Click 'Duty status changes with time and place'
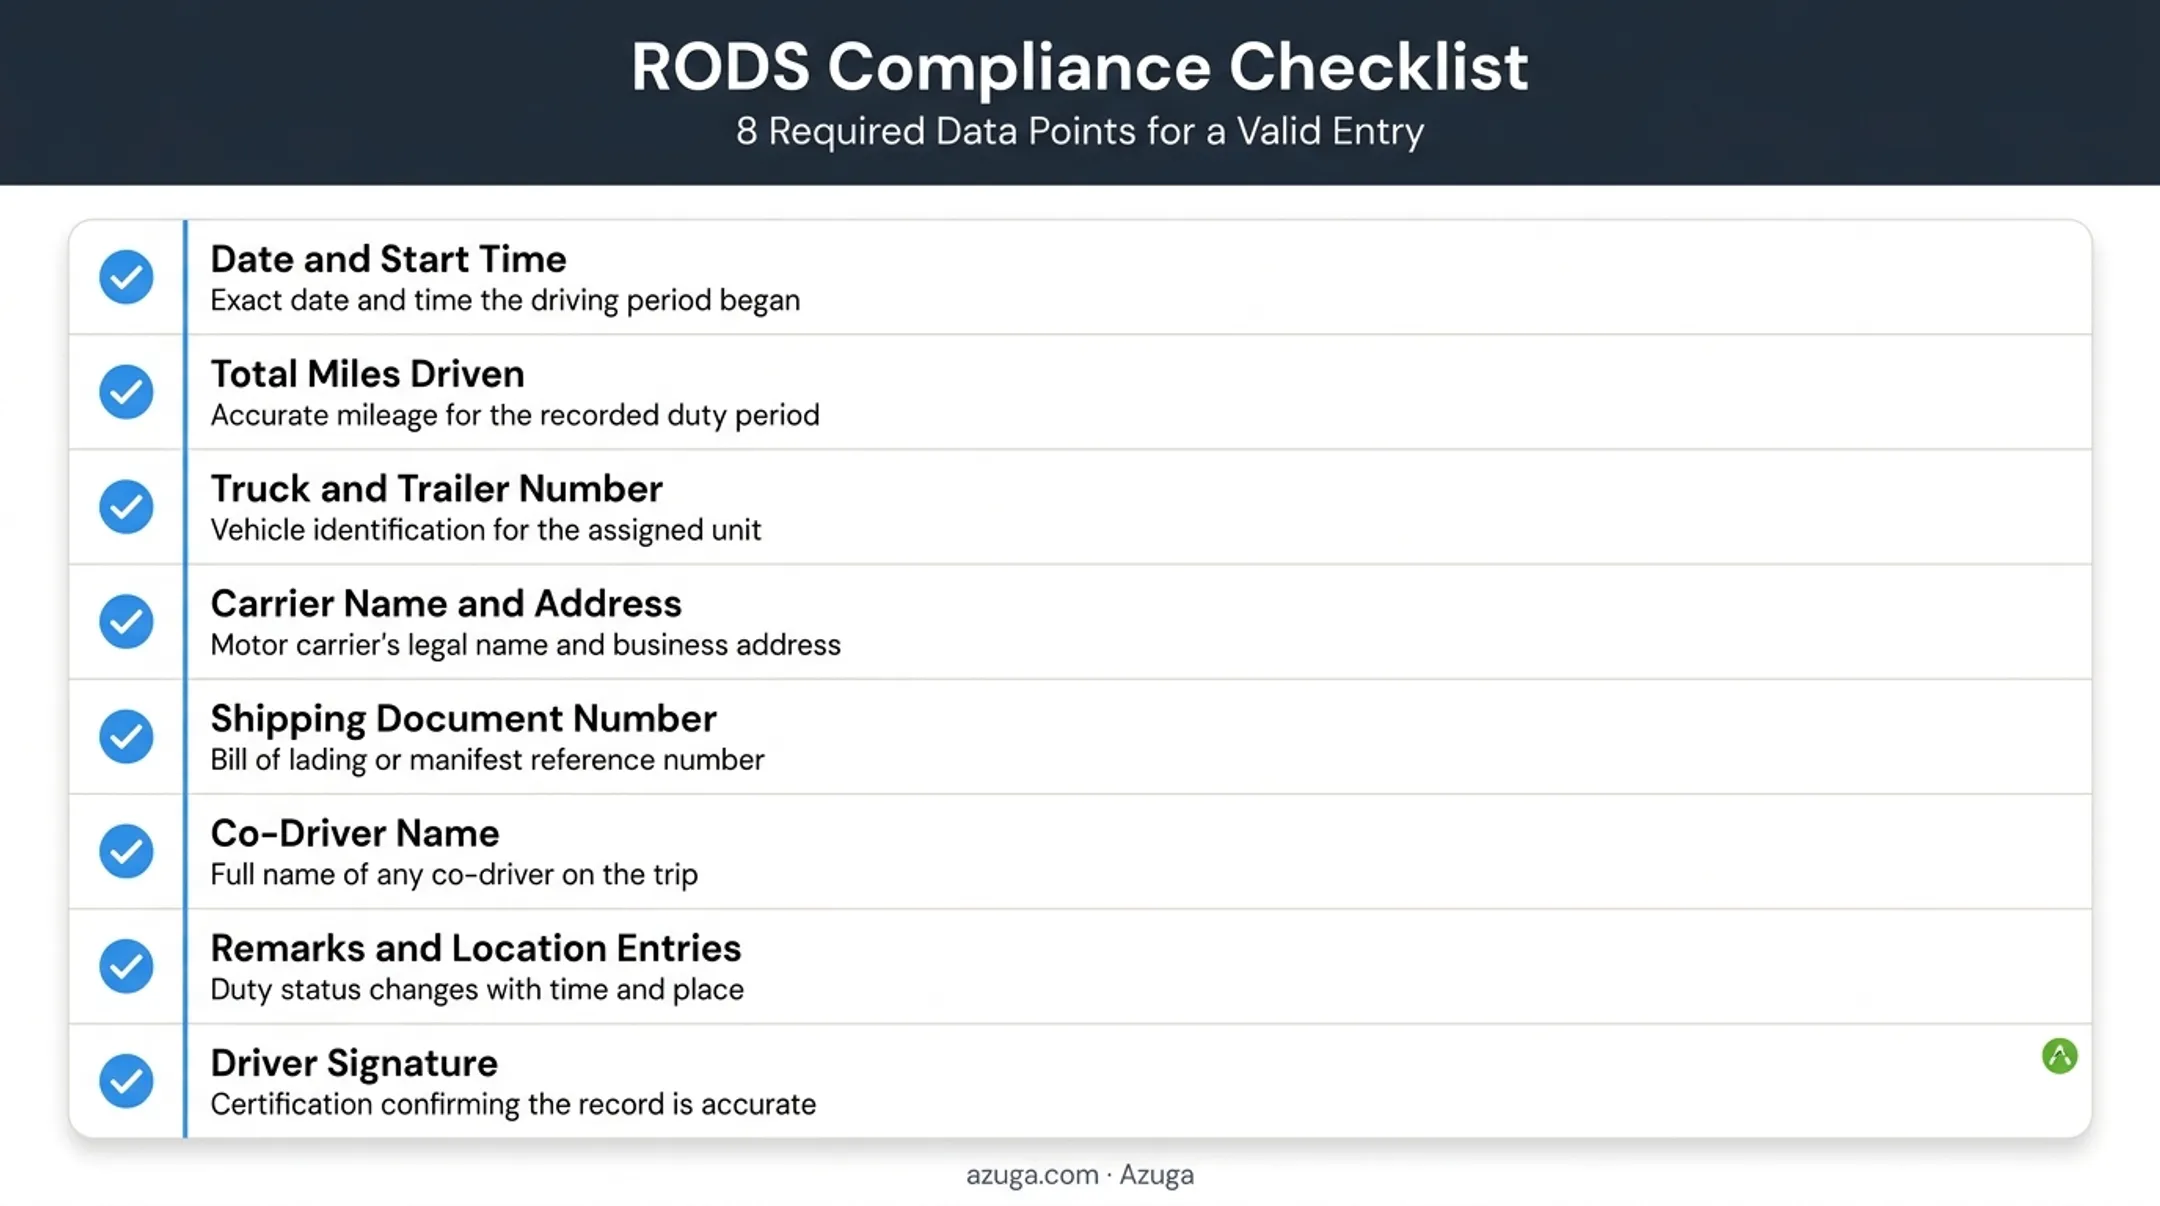The image size is (2160, 1206). 477,990
